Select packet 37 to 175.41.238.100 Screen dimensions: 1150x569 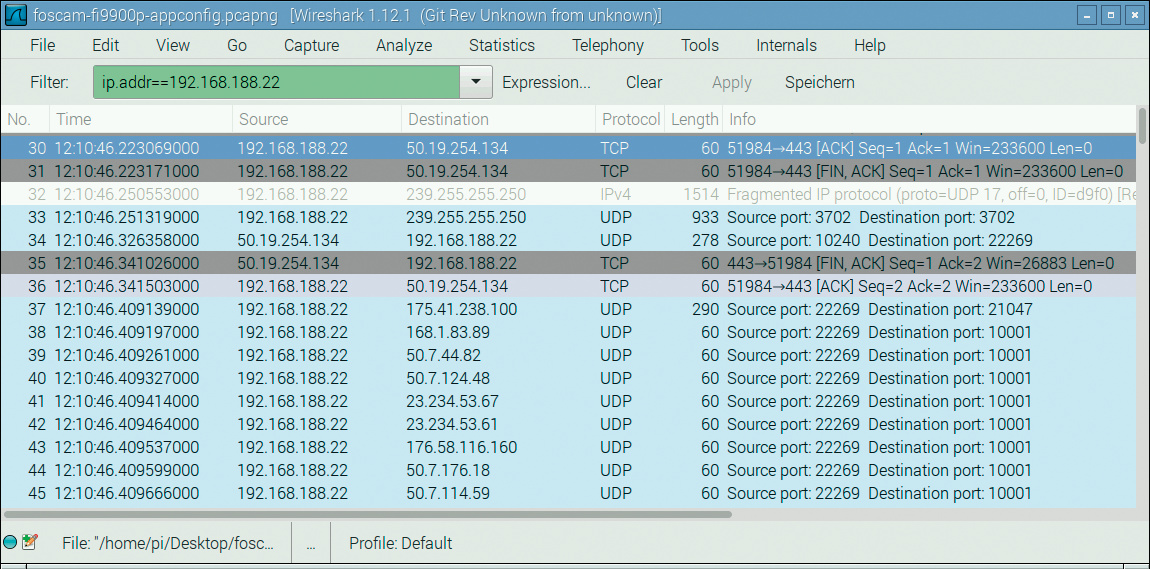(568, 309)
